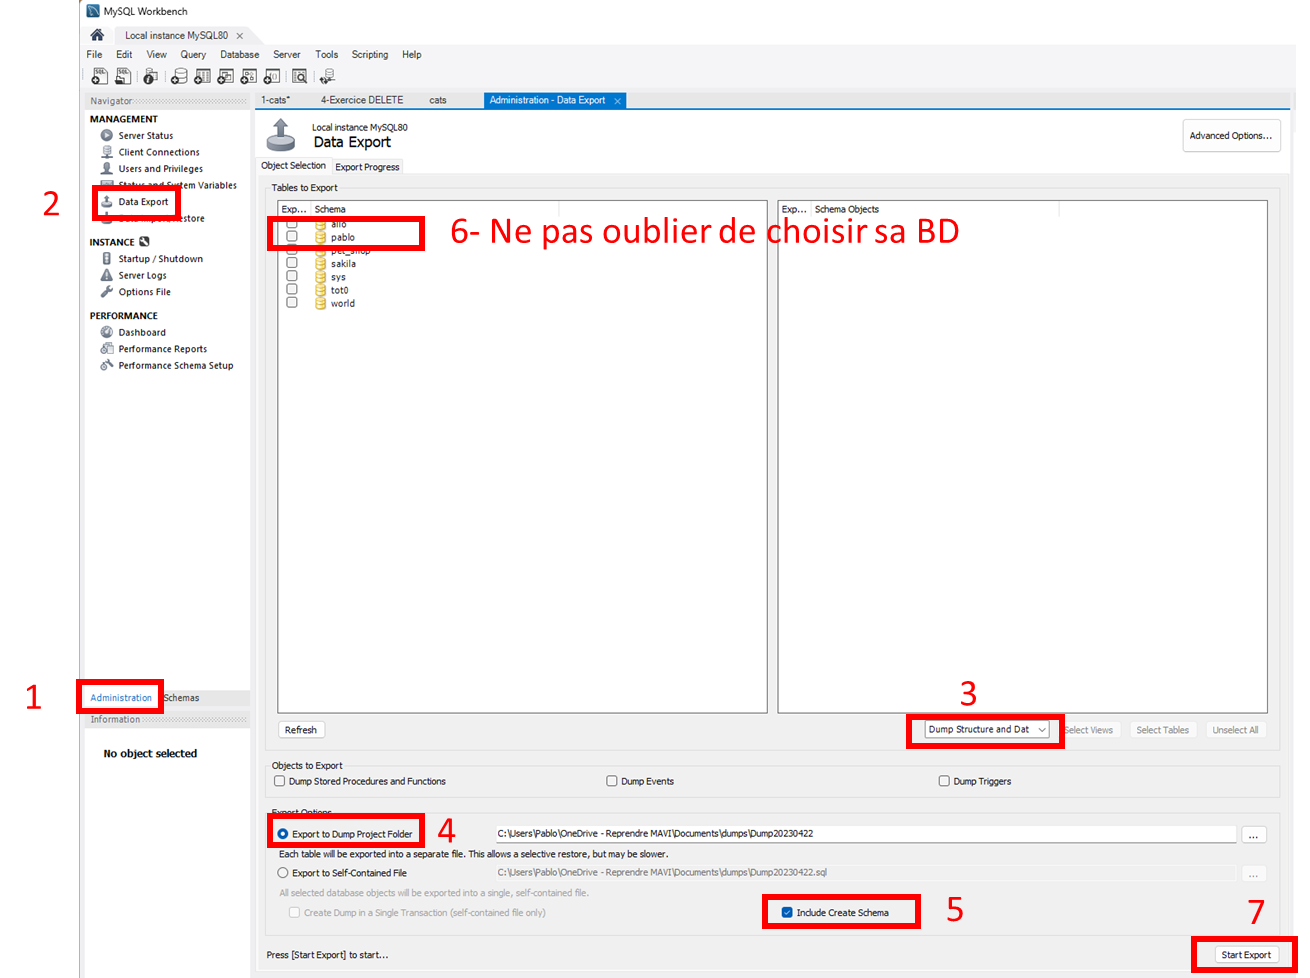
Task: Create a new schema via toolbar icon
Action: click(x=179, y=76)
